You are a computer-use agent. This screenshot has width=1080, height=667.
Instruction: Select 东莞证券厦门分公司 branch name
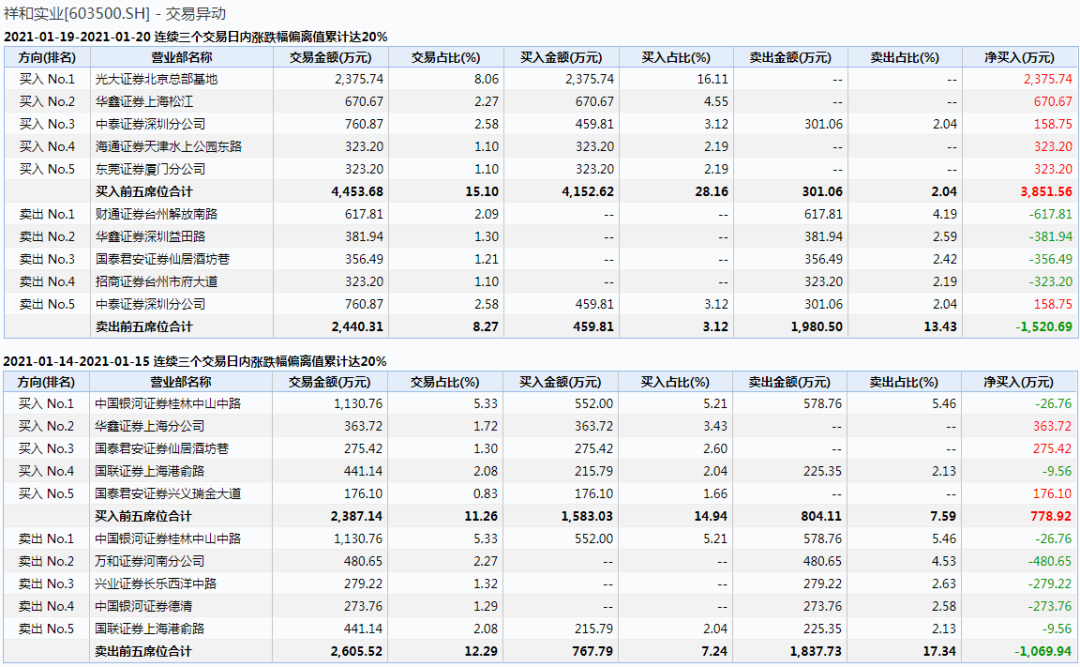[150, 169]
